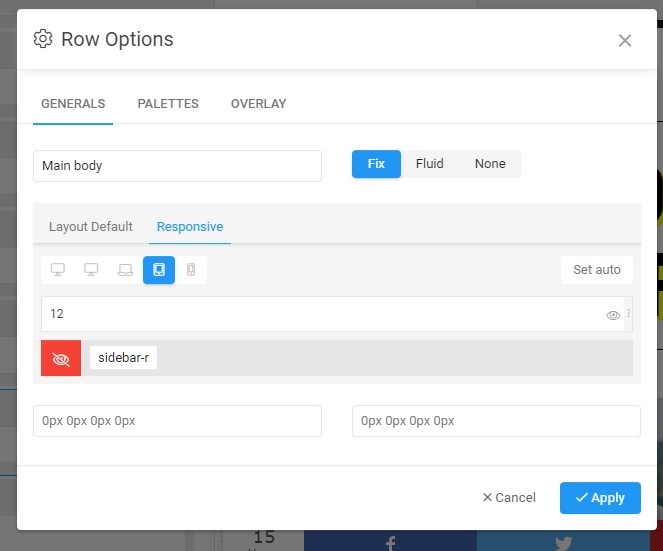Cancel the row options dialog
Image resolution: width=663 pixels, height=551 pixels.
pos(509,497)
